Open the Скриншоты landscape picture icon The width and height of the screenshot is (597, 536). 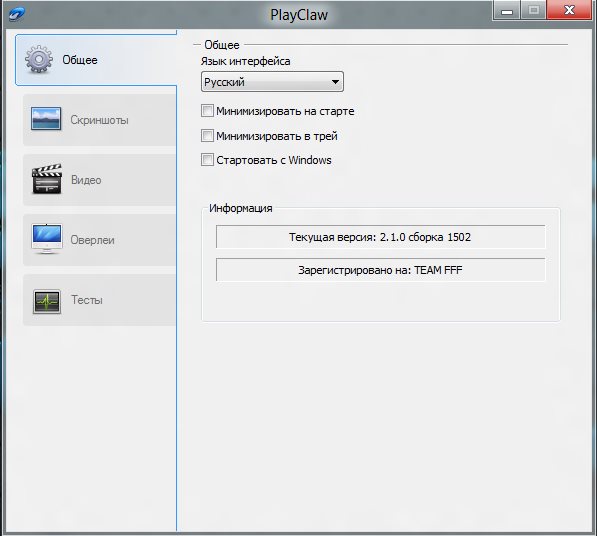click(46, 119)
